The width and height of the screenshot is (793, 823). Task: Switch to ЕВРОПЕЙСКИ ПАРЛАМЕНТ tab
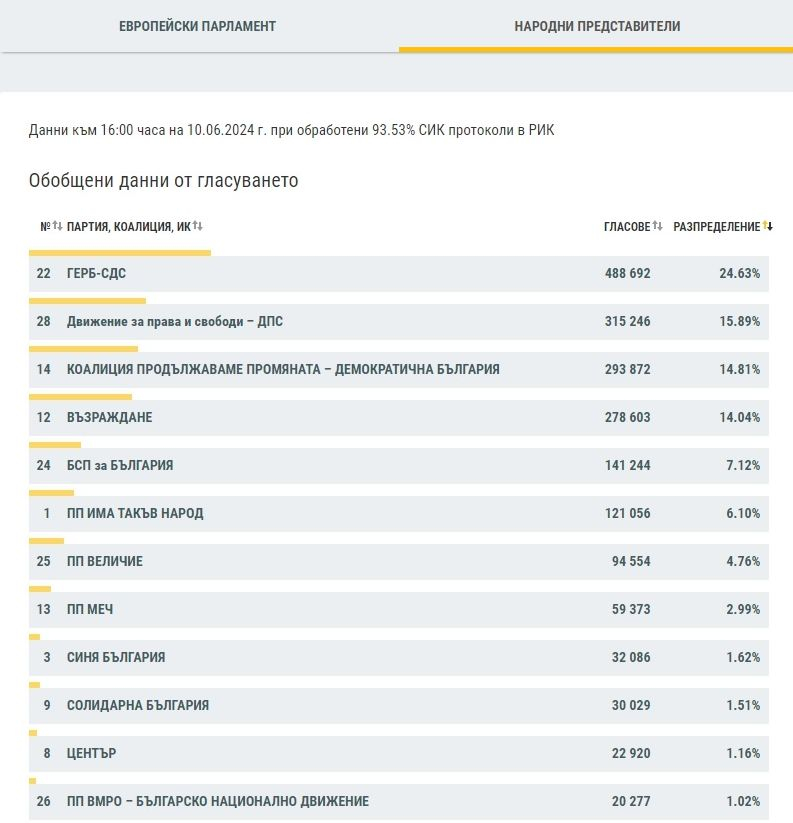pos(197,26)
